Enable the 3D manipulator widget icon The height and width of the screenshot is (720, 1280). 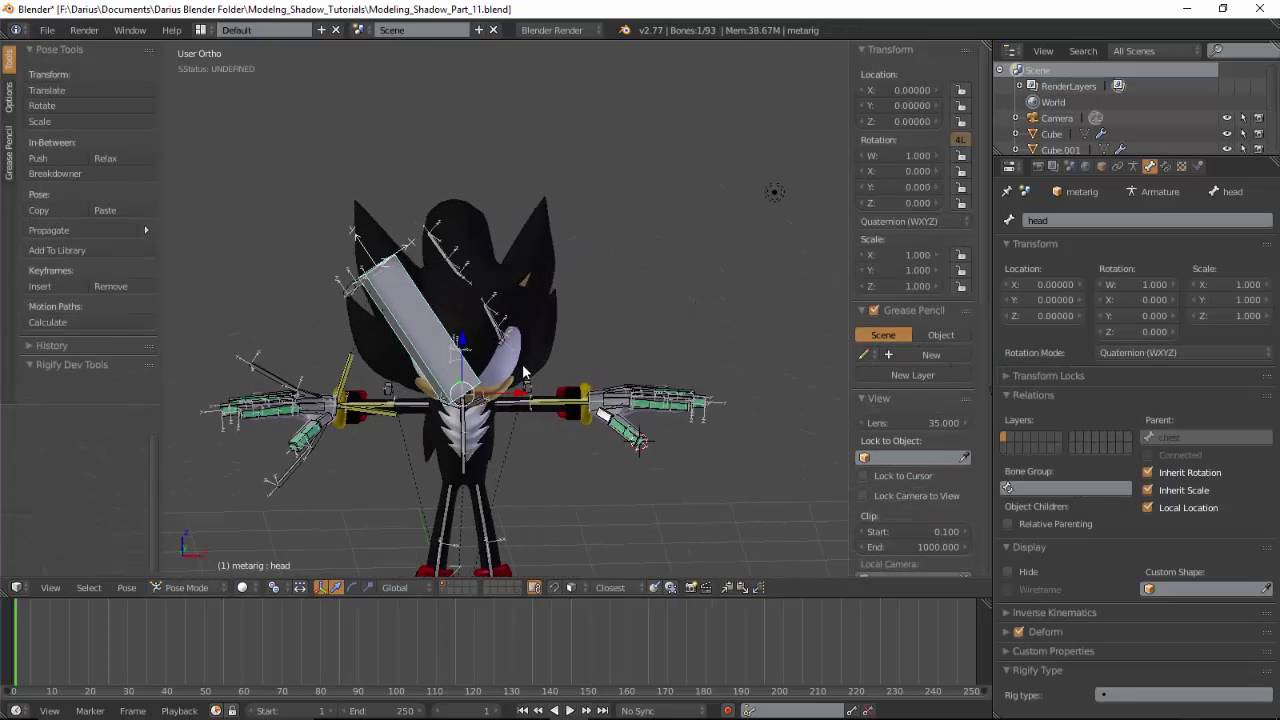point(321,588)
